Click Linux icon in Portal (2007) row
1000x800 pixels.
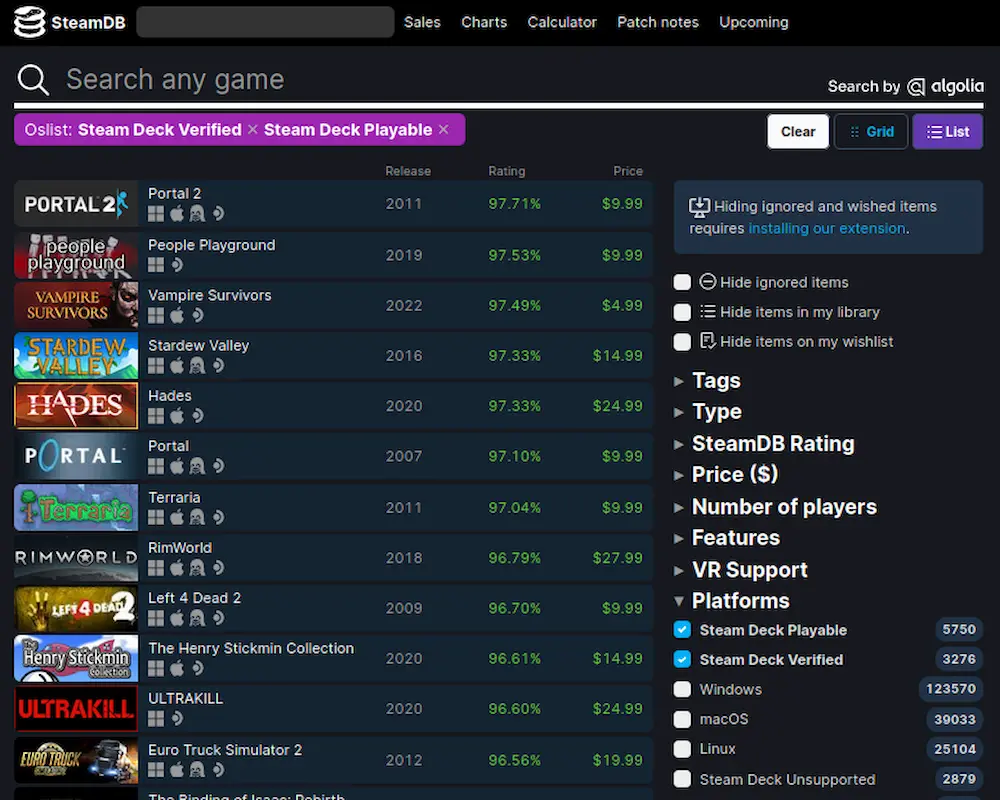point(197,466)
